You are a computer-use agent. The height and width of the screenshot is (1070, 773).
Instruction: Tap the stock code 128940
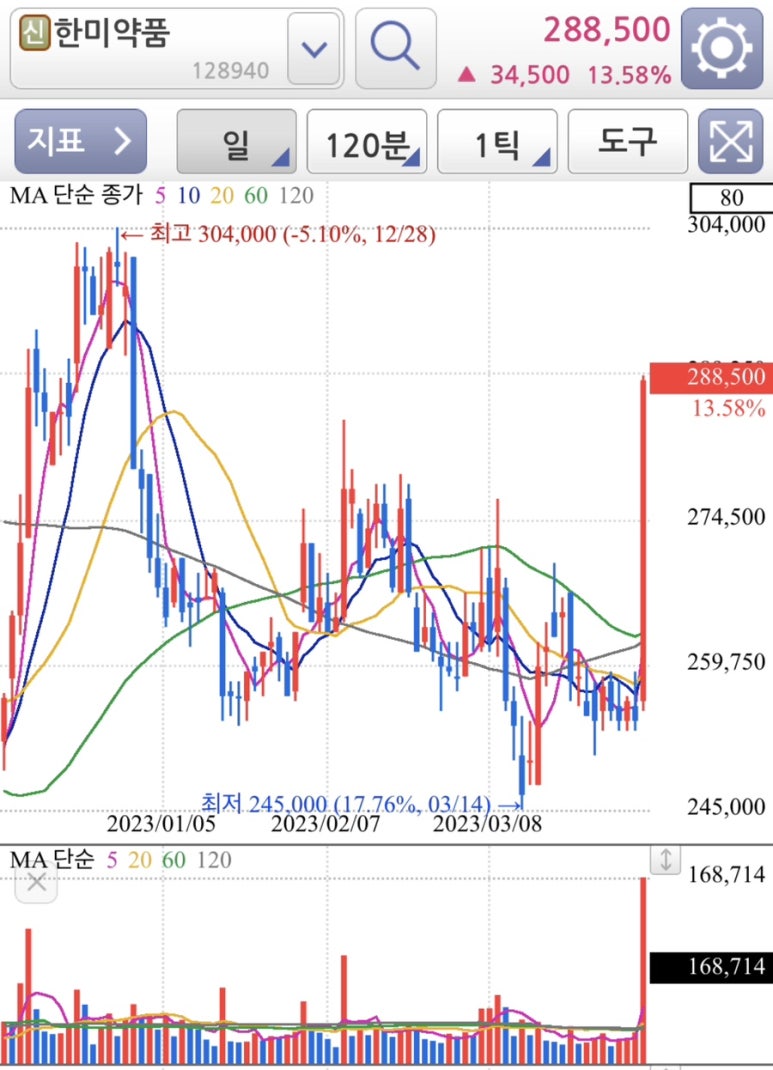(x=230, y=70)
